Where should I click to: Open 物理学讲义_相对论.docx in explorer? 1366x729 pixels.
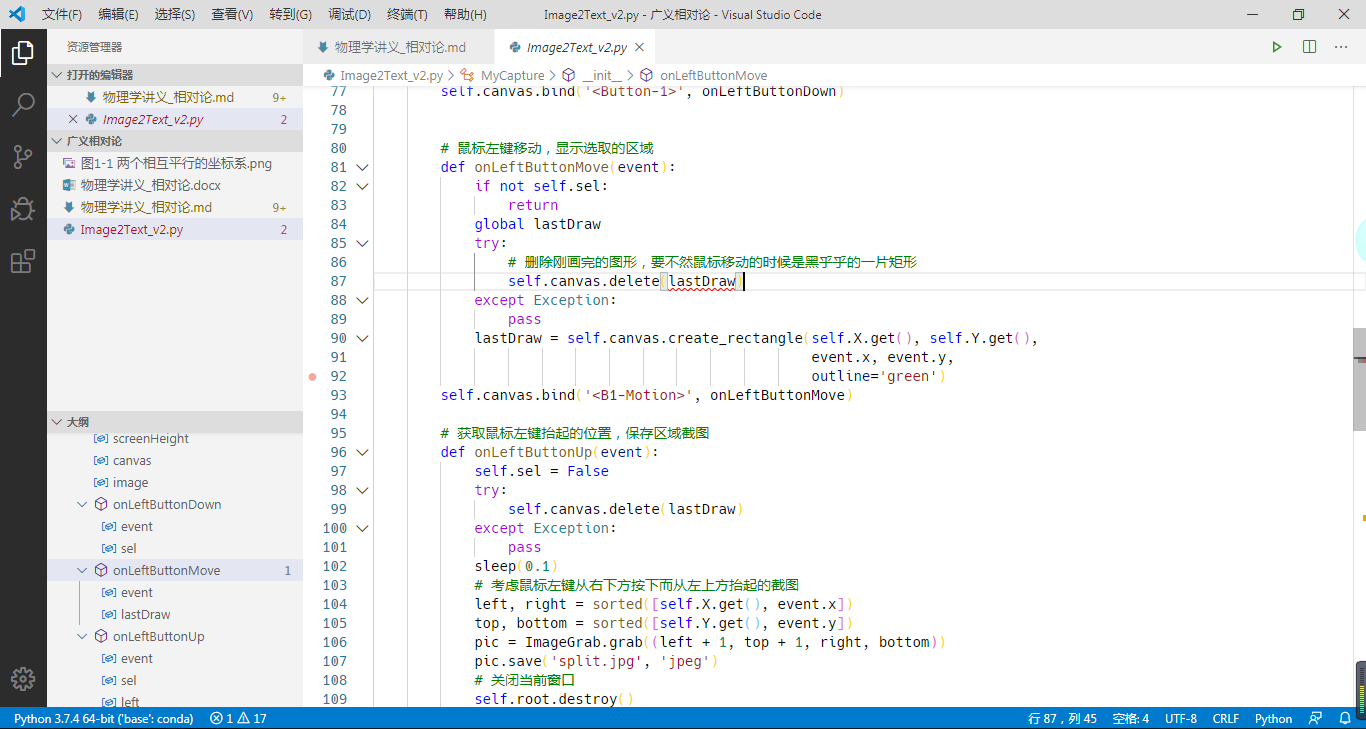pos(174,185)
